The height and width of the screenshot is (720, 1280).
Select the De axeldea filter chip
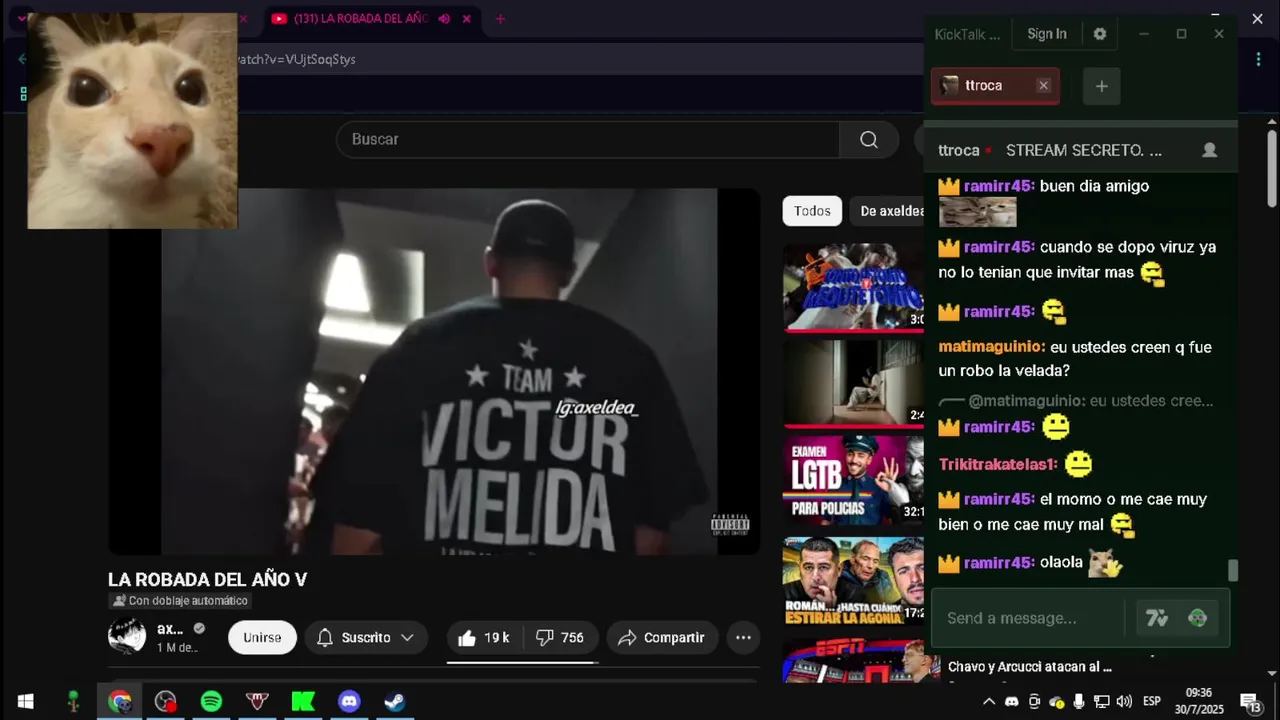[x=890, y=211]
